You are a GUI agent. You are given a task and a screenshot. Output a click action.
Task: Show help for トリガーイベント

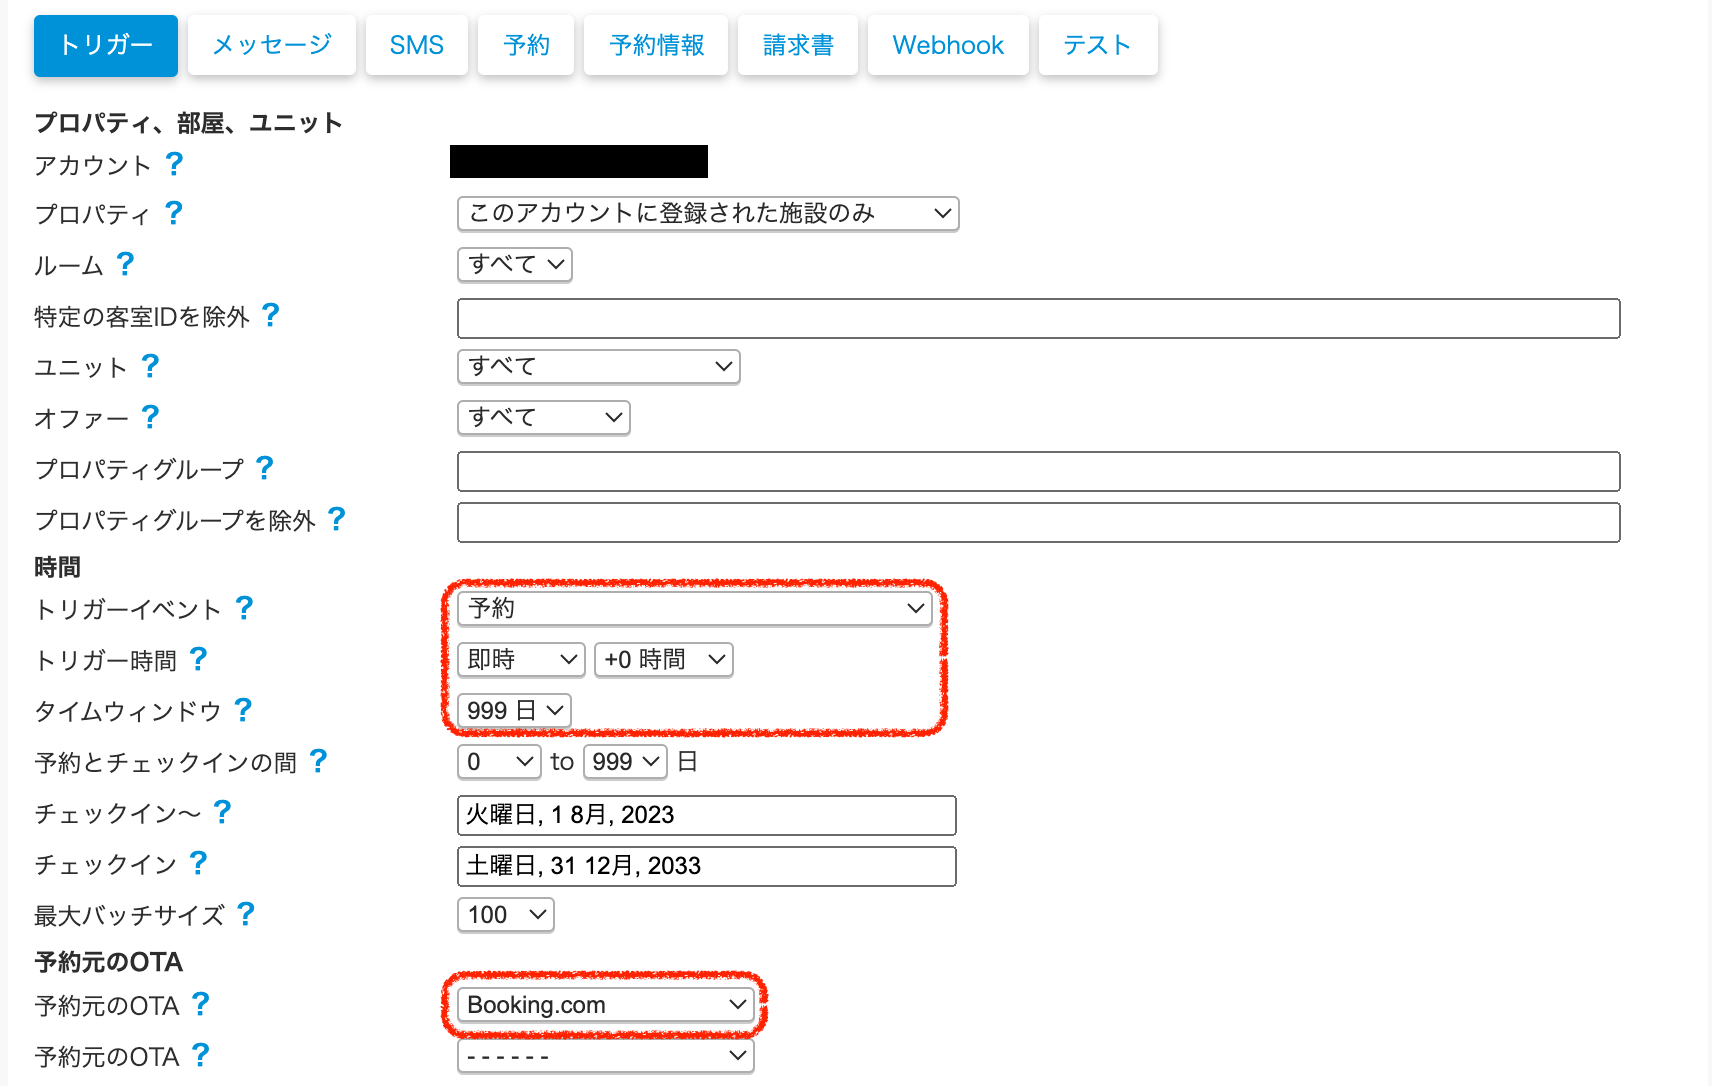(x=244, y=608)
